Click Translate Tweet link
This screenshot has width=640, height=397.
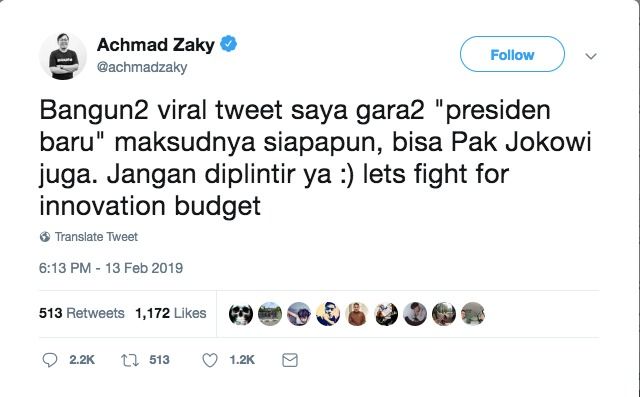point(96,237)
